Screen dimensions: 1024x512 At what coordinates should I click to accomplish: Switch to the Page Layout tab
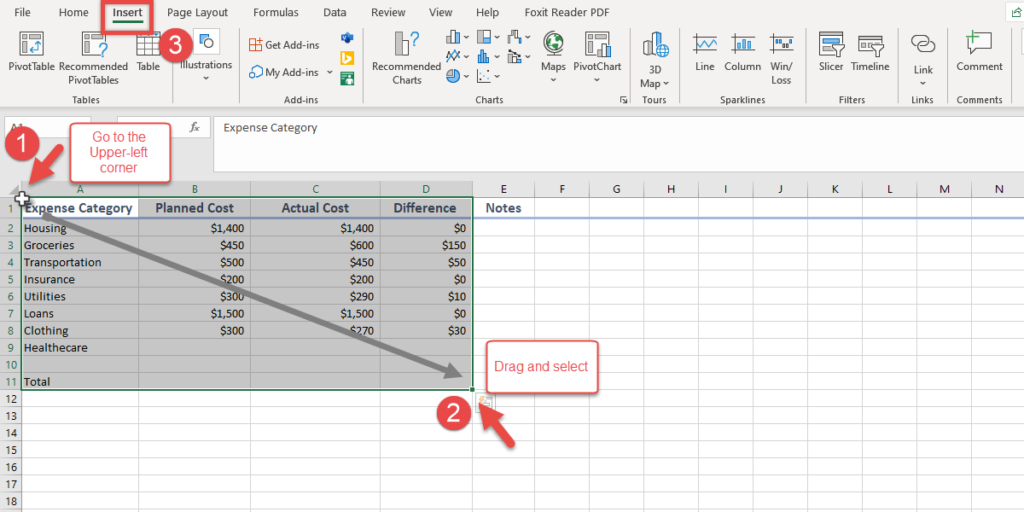197,12
